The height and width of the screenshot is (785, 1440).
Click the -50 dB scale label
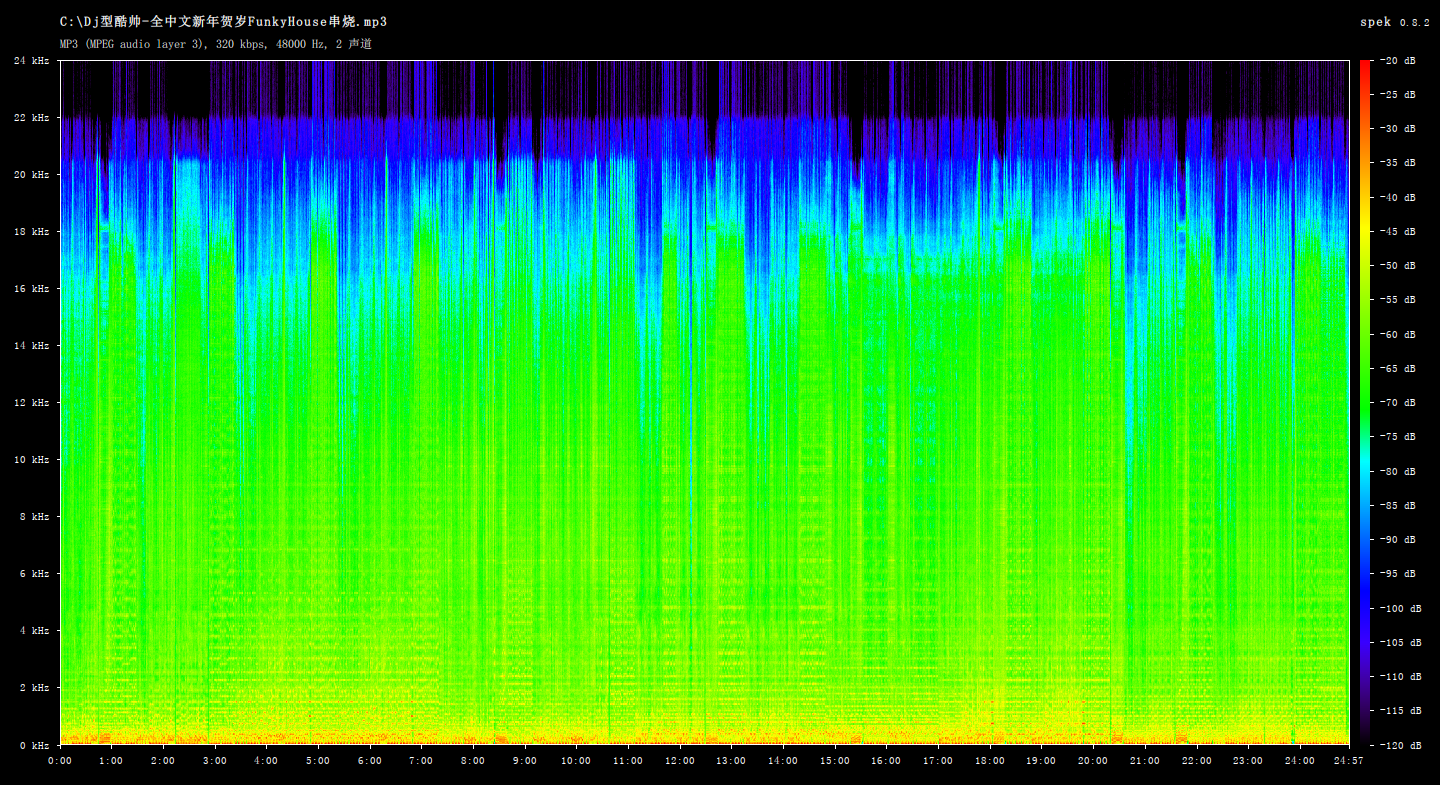1397,266
